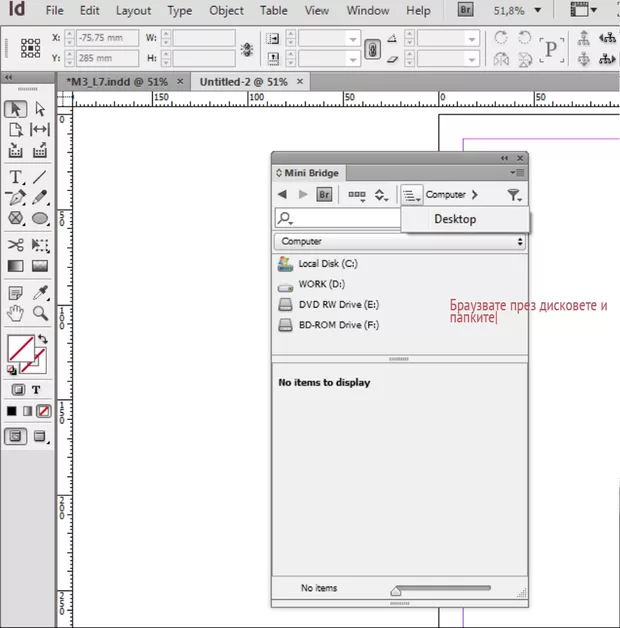Click the Direct Selection tool
The width and height of the screenshot is (620, 628).
pos(41,109)
